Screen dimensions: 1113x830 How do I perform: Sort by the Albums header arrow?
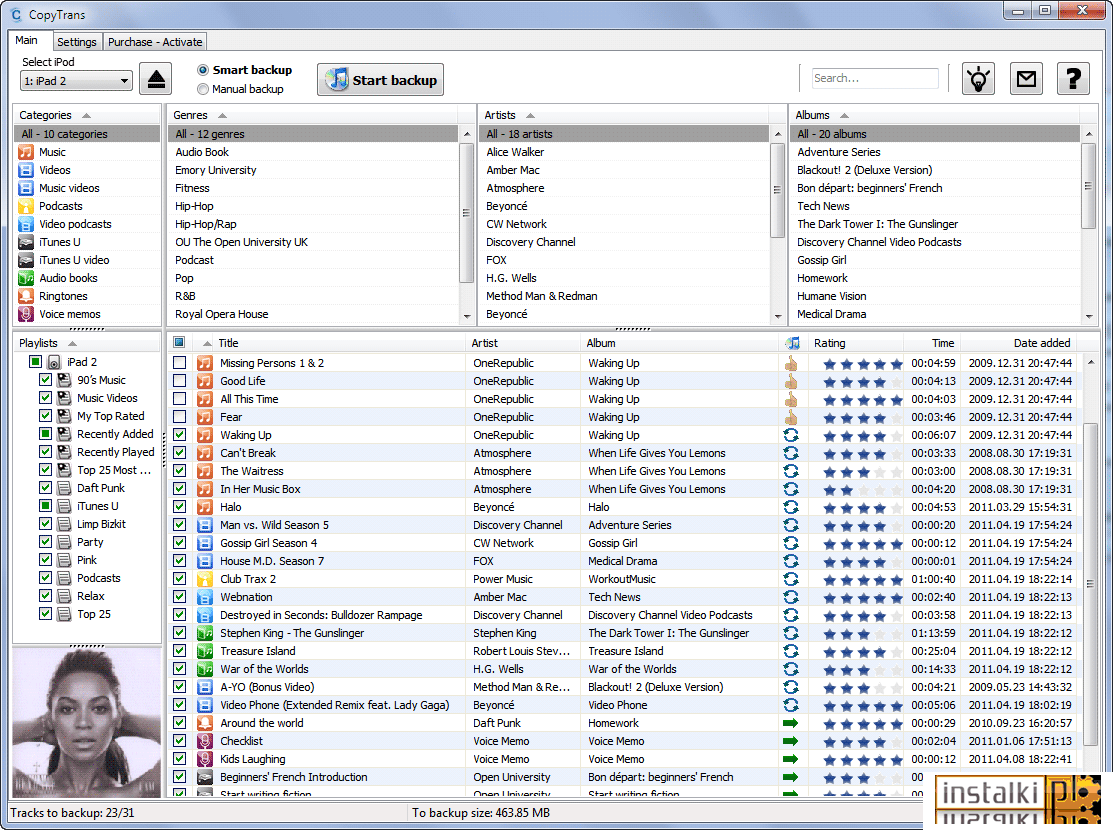pos(844,115)
